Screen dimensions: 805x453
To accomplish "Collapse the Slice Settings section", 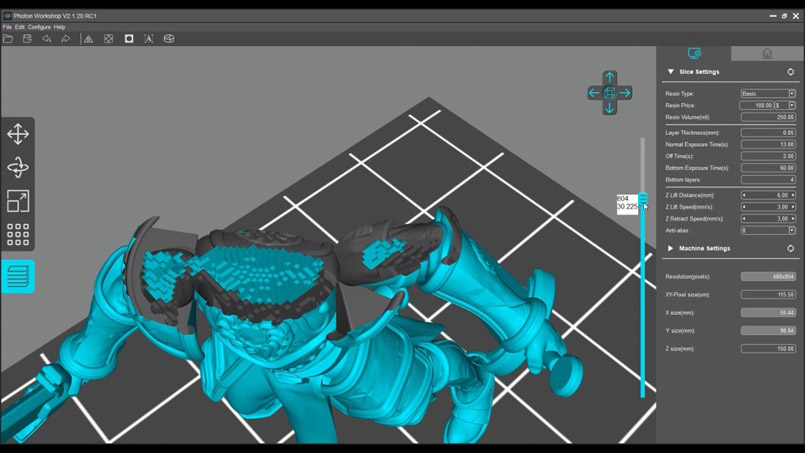I will [x=670, y=72].
